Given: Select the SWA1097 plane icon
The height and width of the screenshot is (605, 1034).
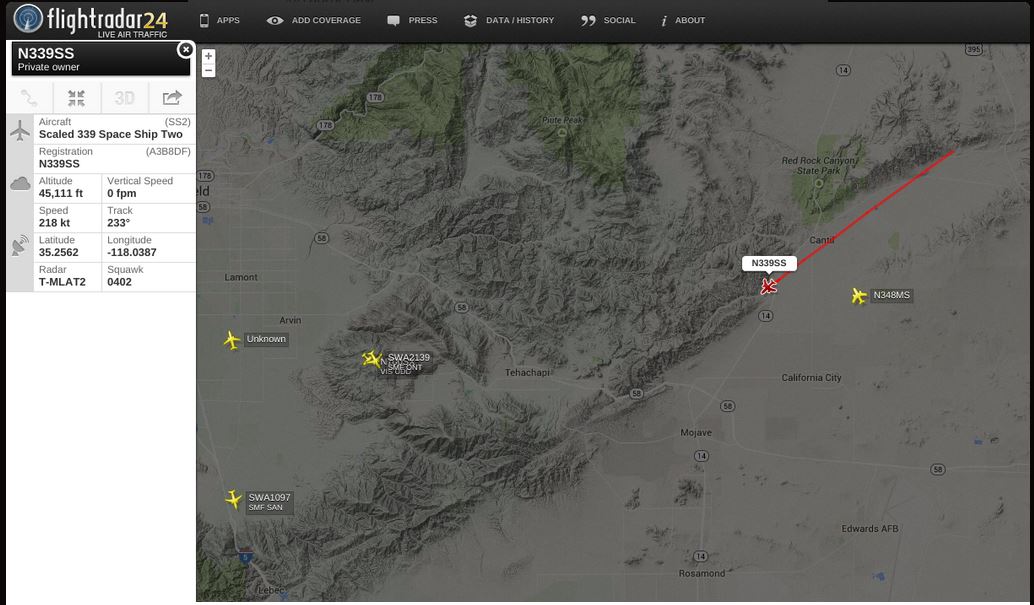Looking at the screenshot, I should (x=233, y=499).
